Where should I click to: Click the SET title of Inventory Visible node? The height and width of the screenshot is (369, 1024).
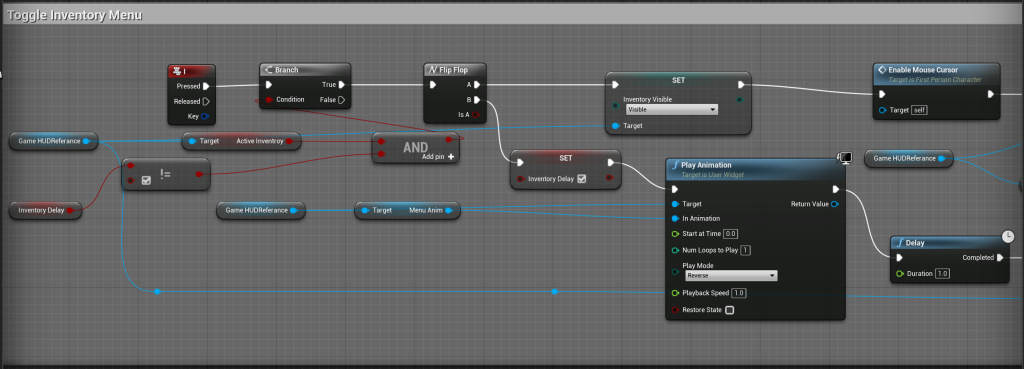pos(679,80)
